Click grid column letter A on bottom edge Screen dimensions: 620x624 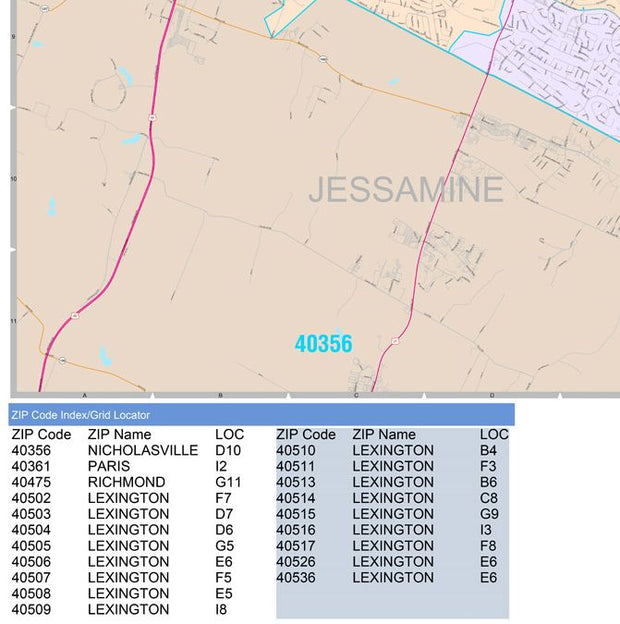click(x=84, y=396)
